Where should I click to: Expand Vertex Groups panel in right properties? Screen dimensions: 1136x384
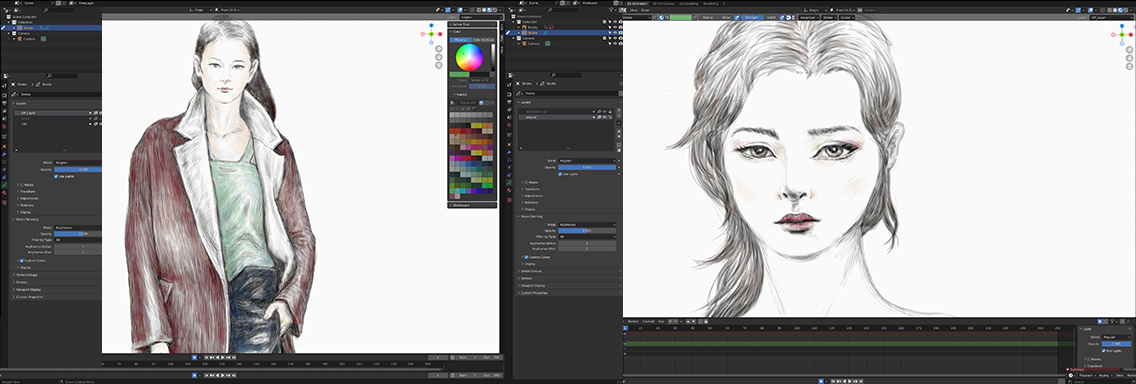point(531,271)
